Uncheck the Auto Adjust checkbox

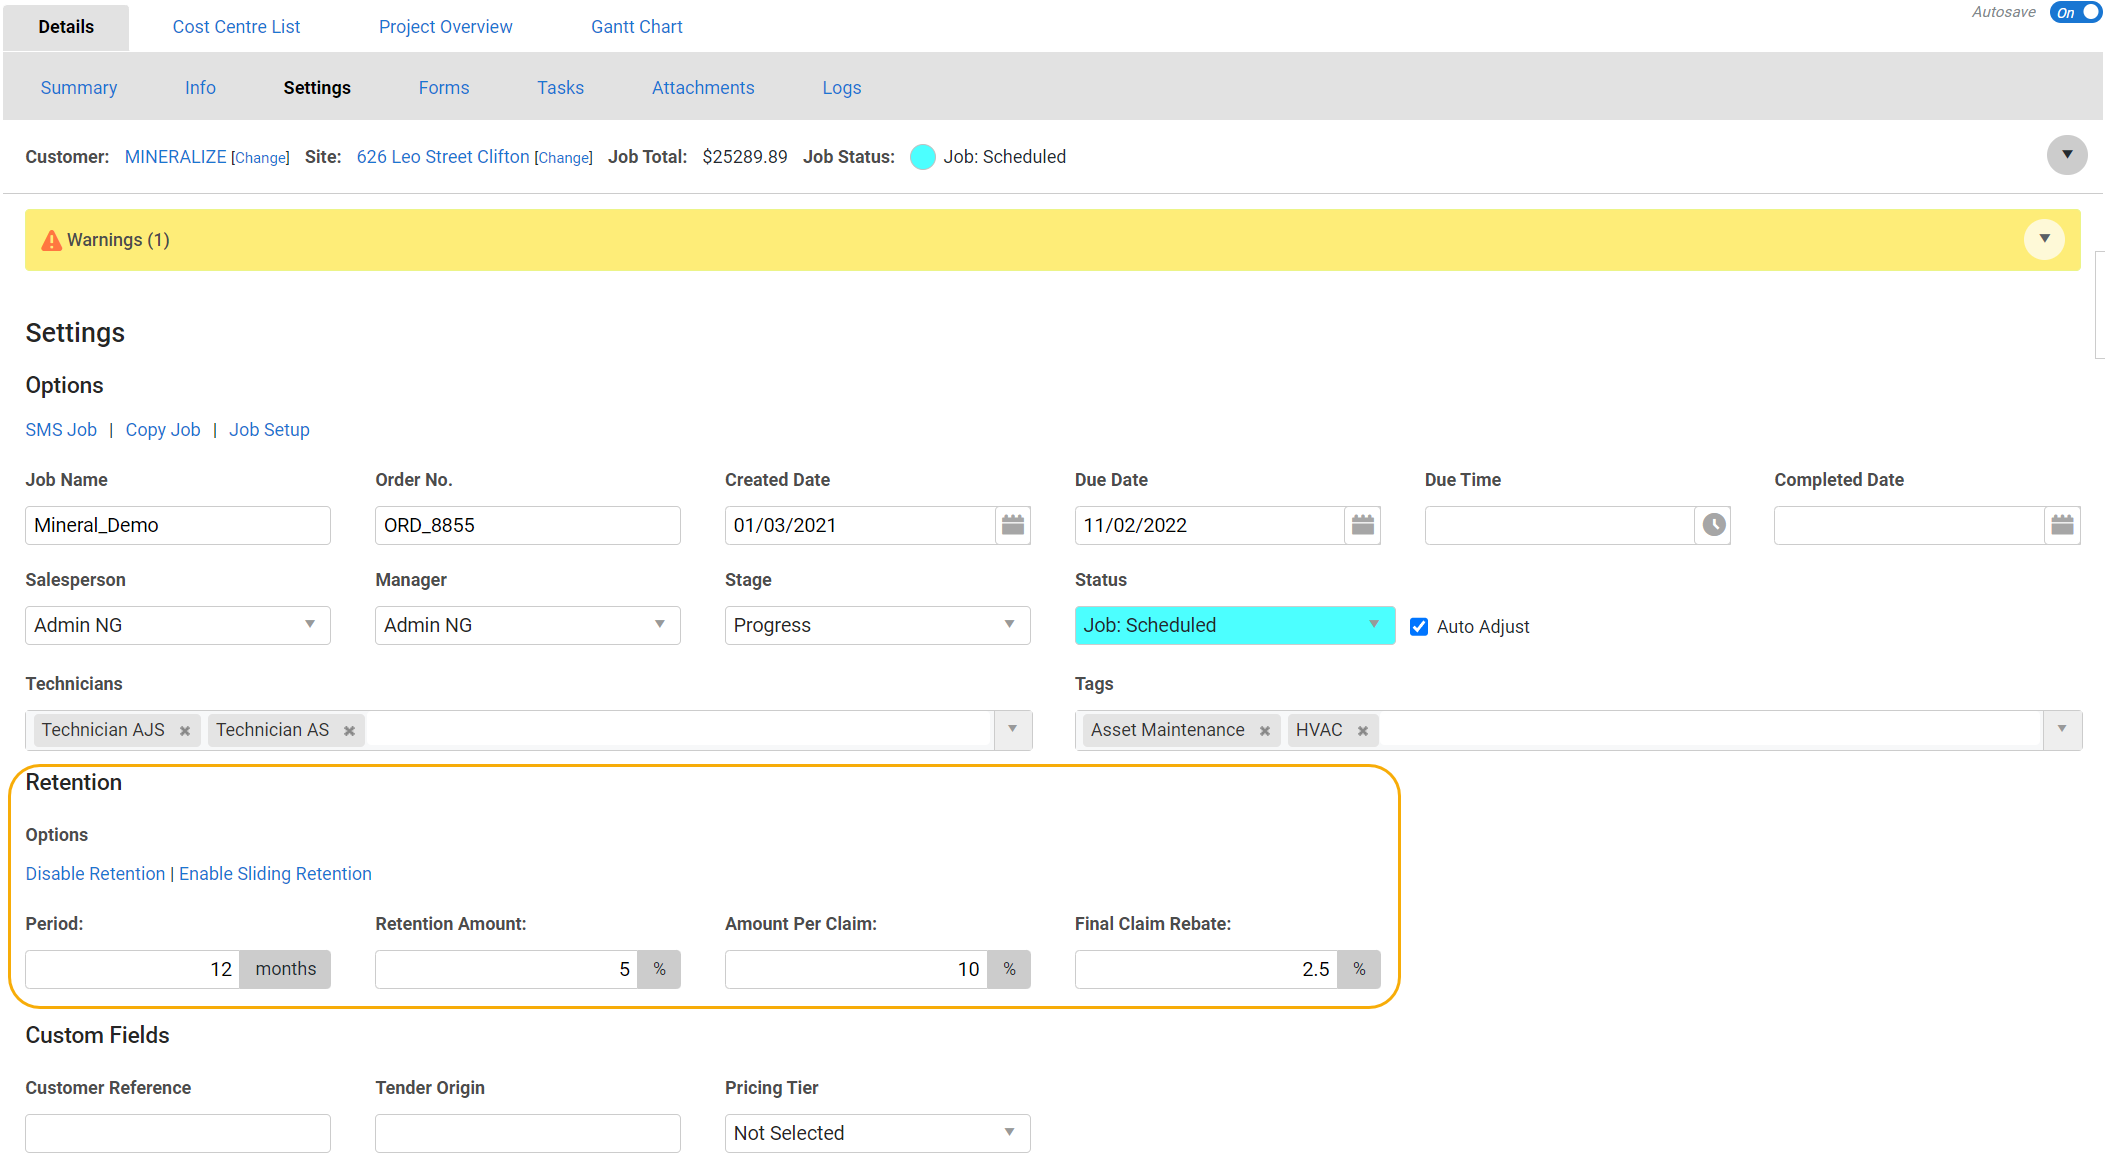pos(1418,627)
